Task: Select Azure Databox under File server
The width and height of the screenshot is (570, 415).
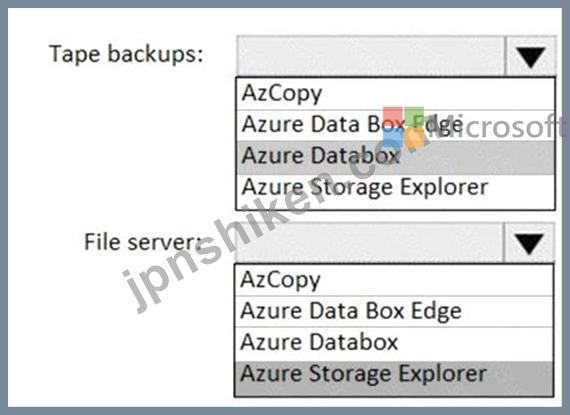Action: (x=394, y=344)
